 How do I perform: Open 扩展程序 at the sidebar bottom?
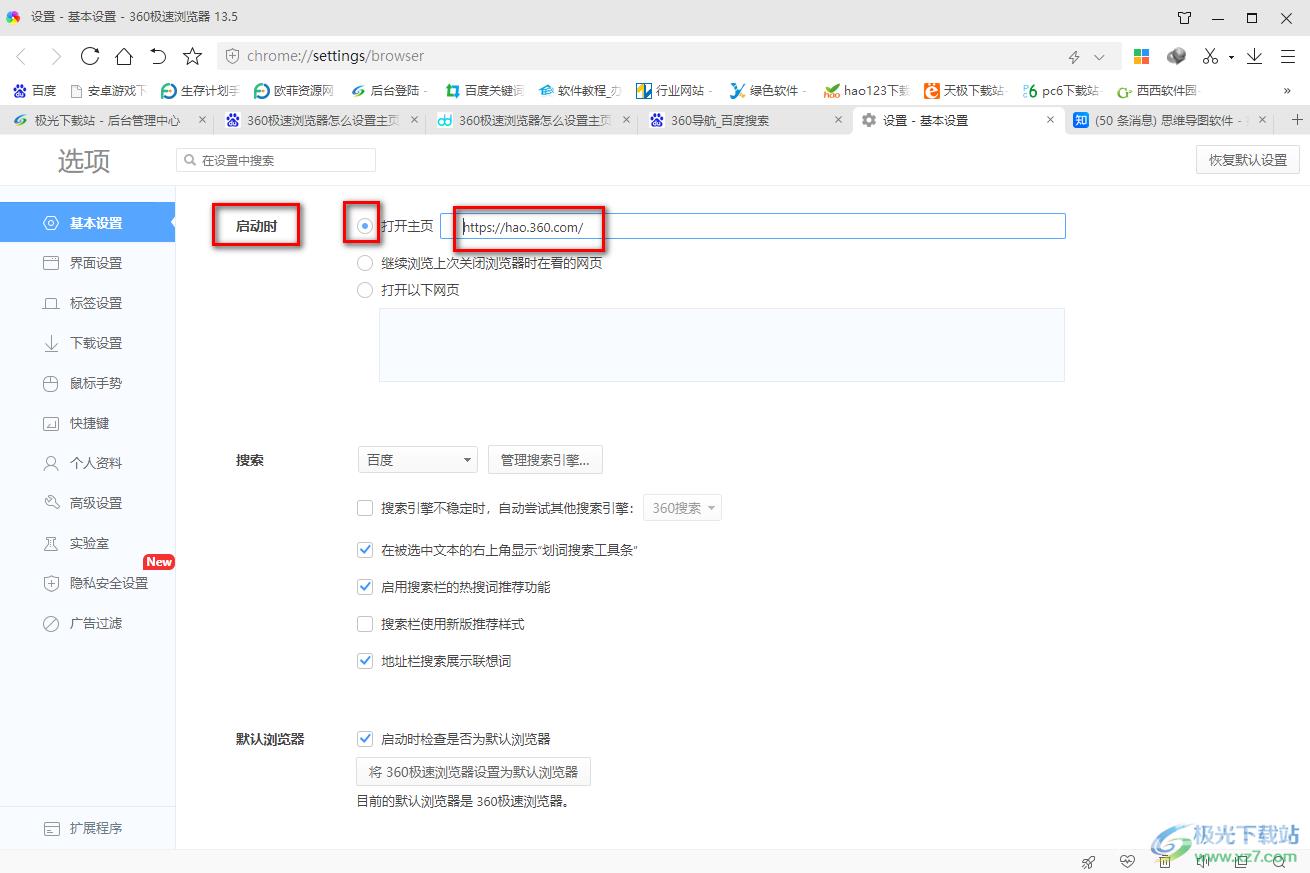87,828
